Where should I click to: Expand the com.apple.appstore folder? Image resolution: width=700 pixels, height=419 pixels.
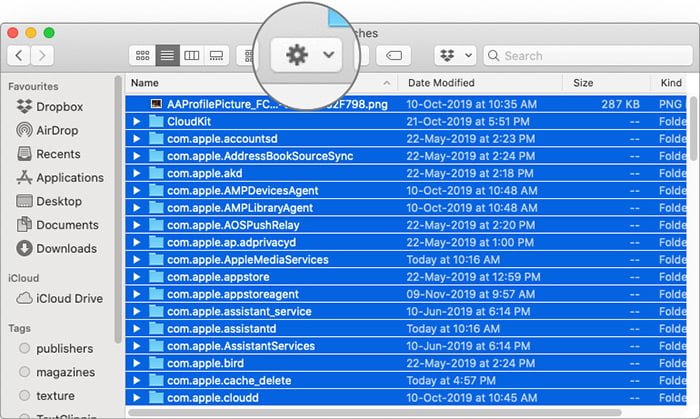click(137, 277)
